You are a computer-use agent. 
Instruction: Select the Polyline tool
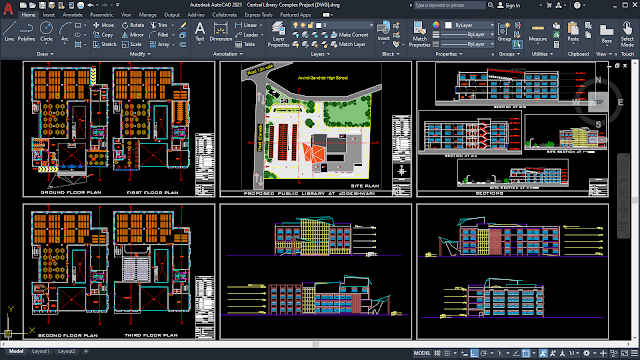tap(26, 31)
